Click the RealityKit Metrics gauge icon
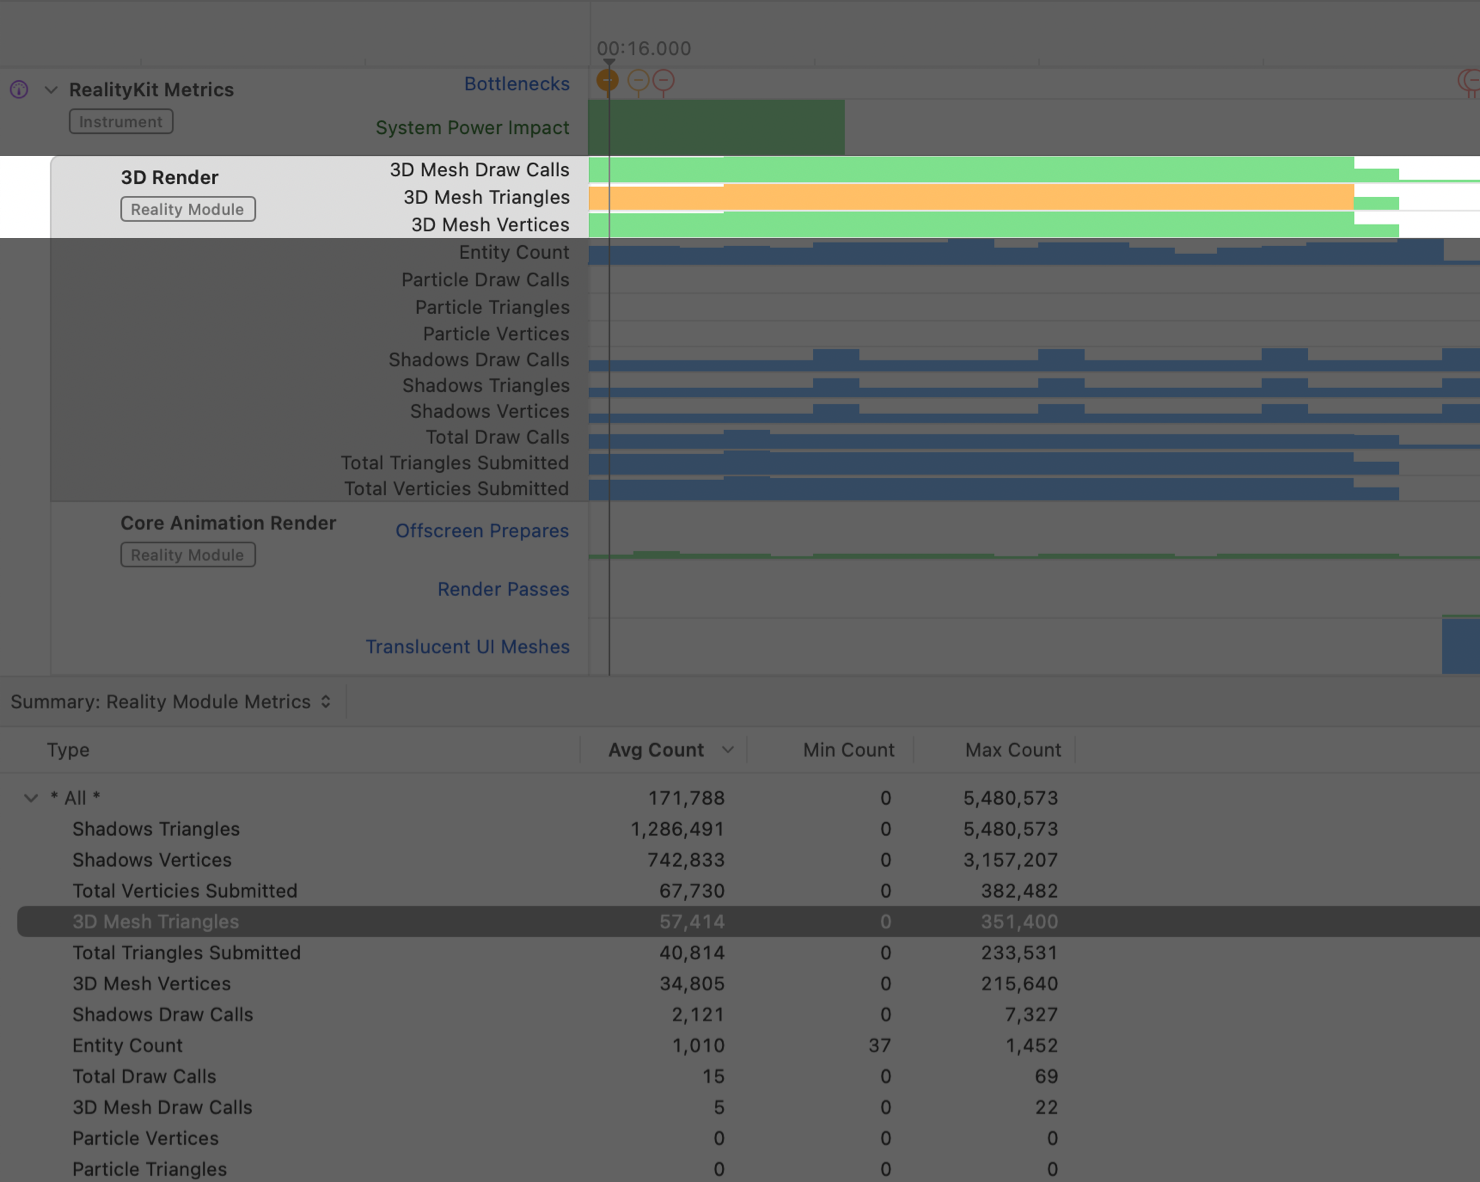This screenshot has width=1480, height=1182. click(18, 89)
